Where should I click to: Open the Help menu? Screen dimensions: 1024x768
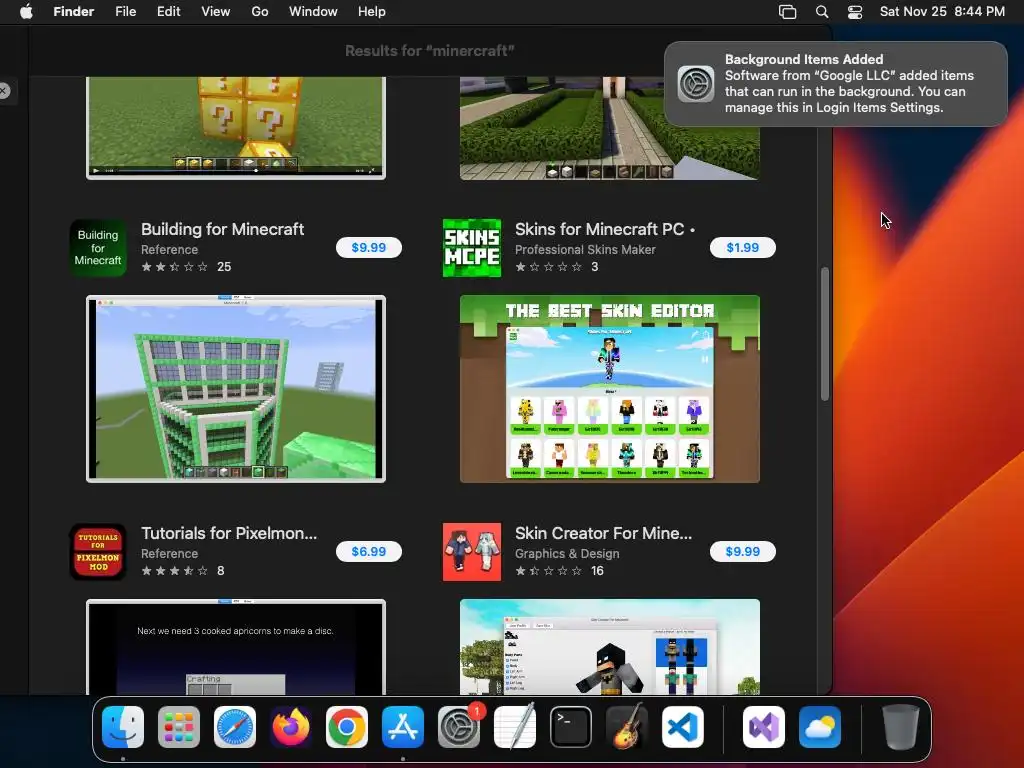(372, 12)
